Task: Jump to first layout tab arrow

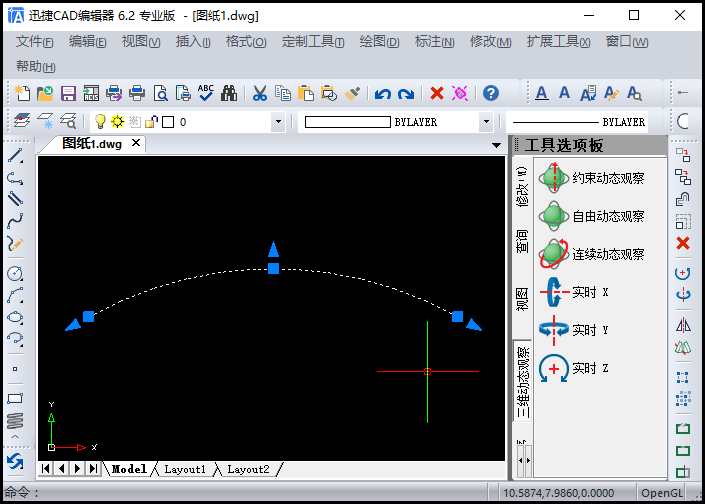Action: pyautogui.click(x=45, y=468)
